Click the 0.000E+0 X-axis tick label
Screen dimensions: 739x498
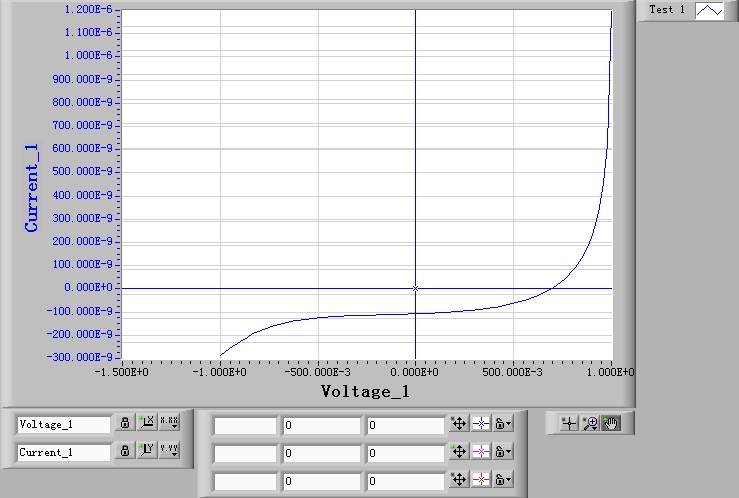(414, 372)
